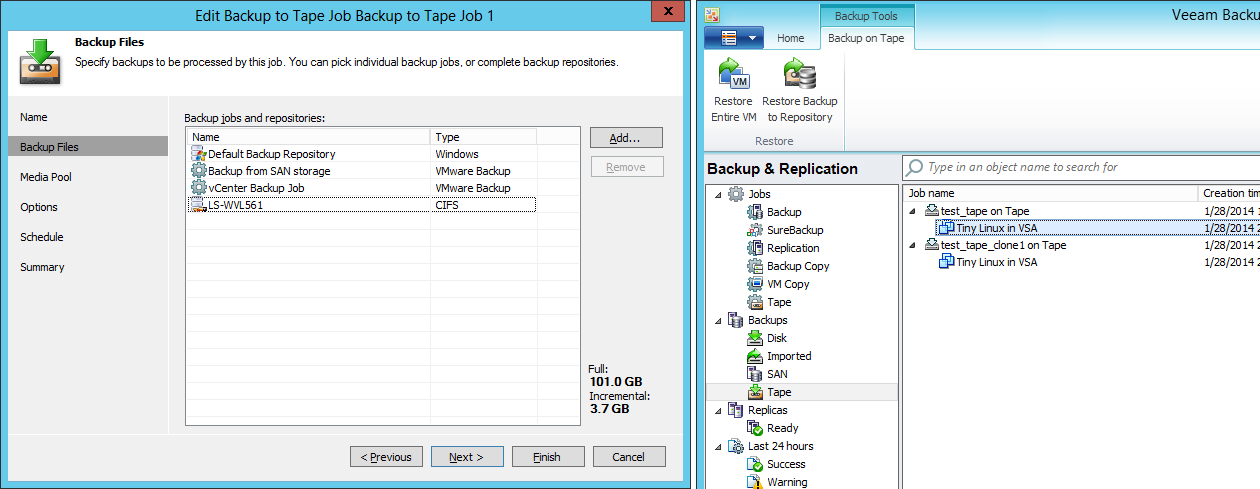Select the Tape icon under Backups
This screenshot has width=1260, height=489.
pos(755,392)
